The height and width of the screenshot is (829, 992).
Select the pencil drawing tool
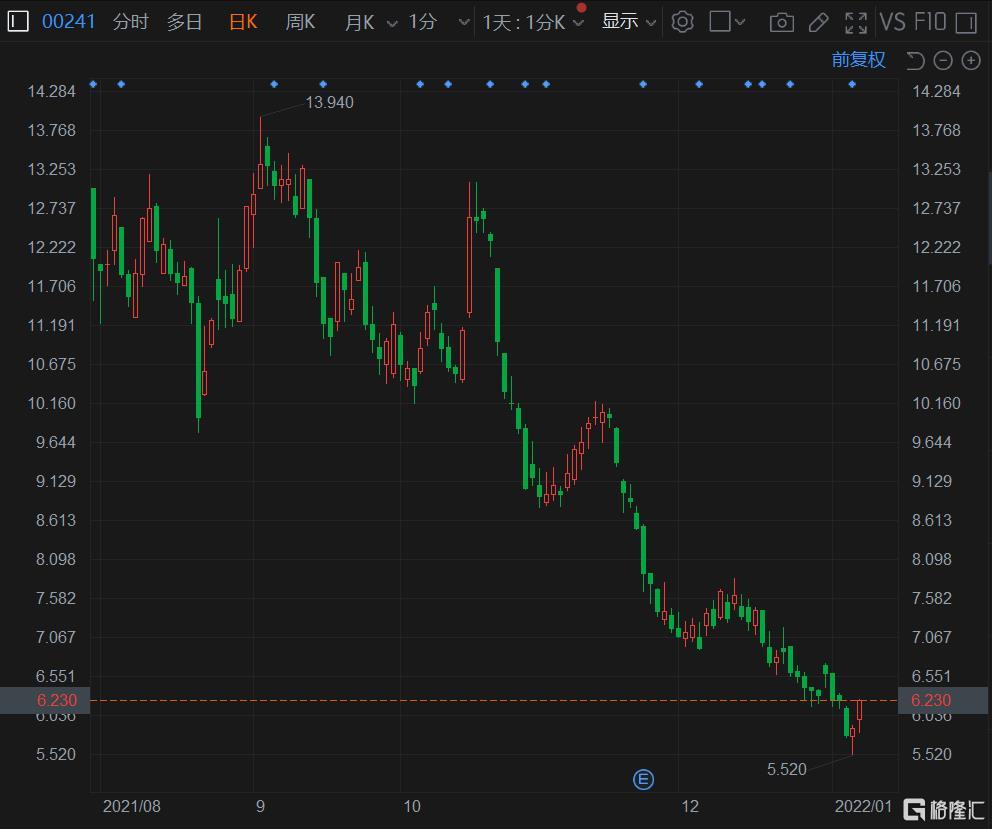pyautogui.click(x=818, y=21)
